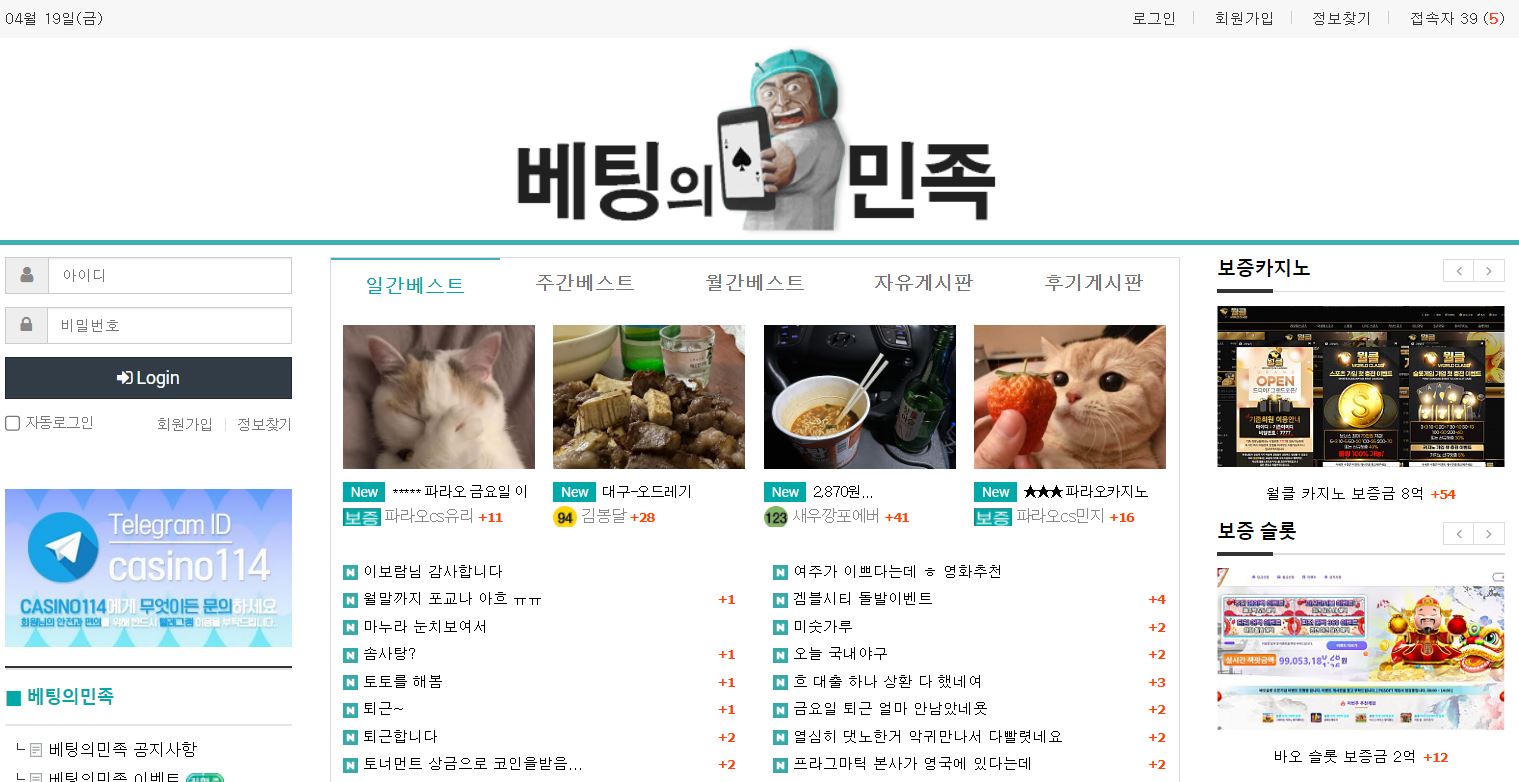Show previous item in 보증카지노 carousel
Screen dimensions: 1519x782
pos(1459,271)
